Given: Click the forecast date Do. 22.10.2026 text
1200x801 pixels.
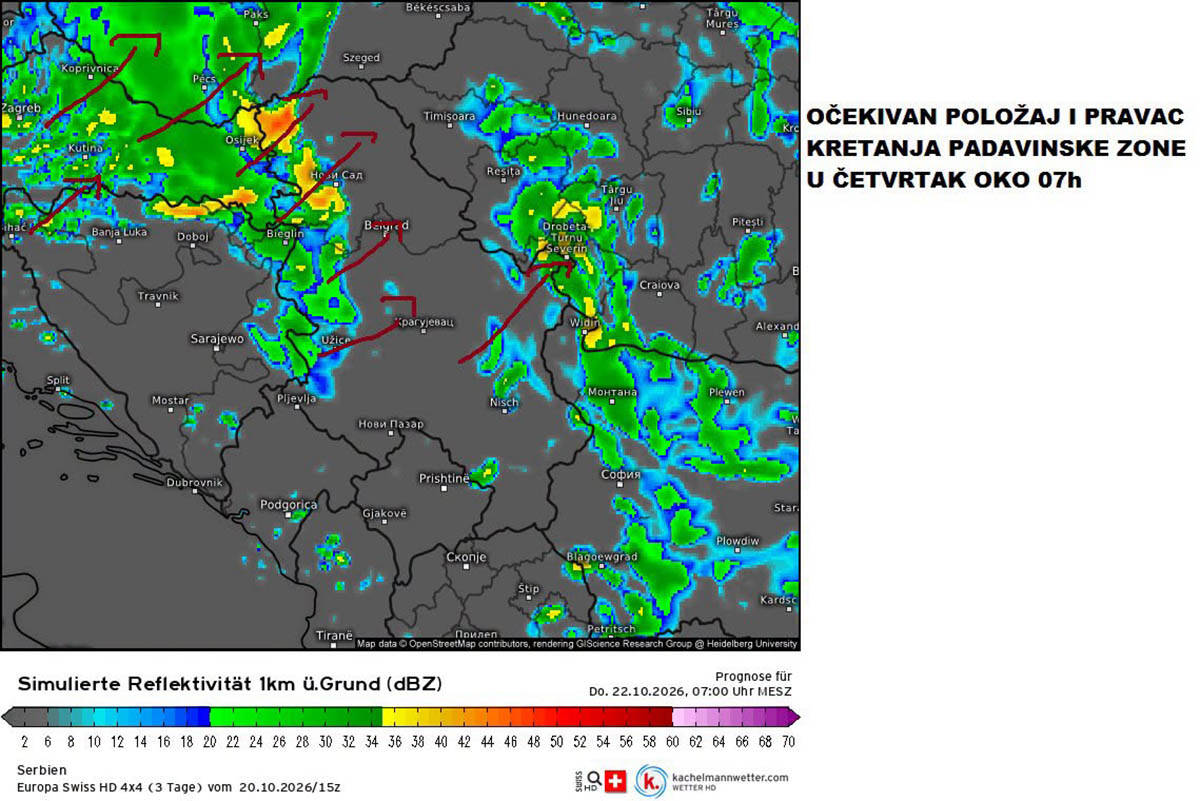Looking at the screenshot, I should point(689,692).
